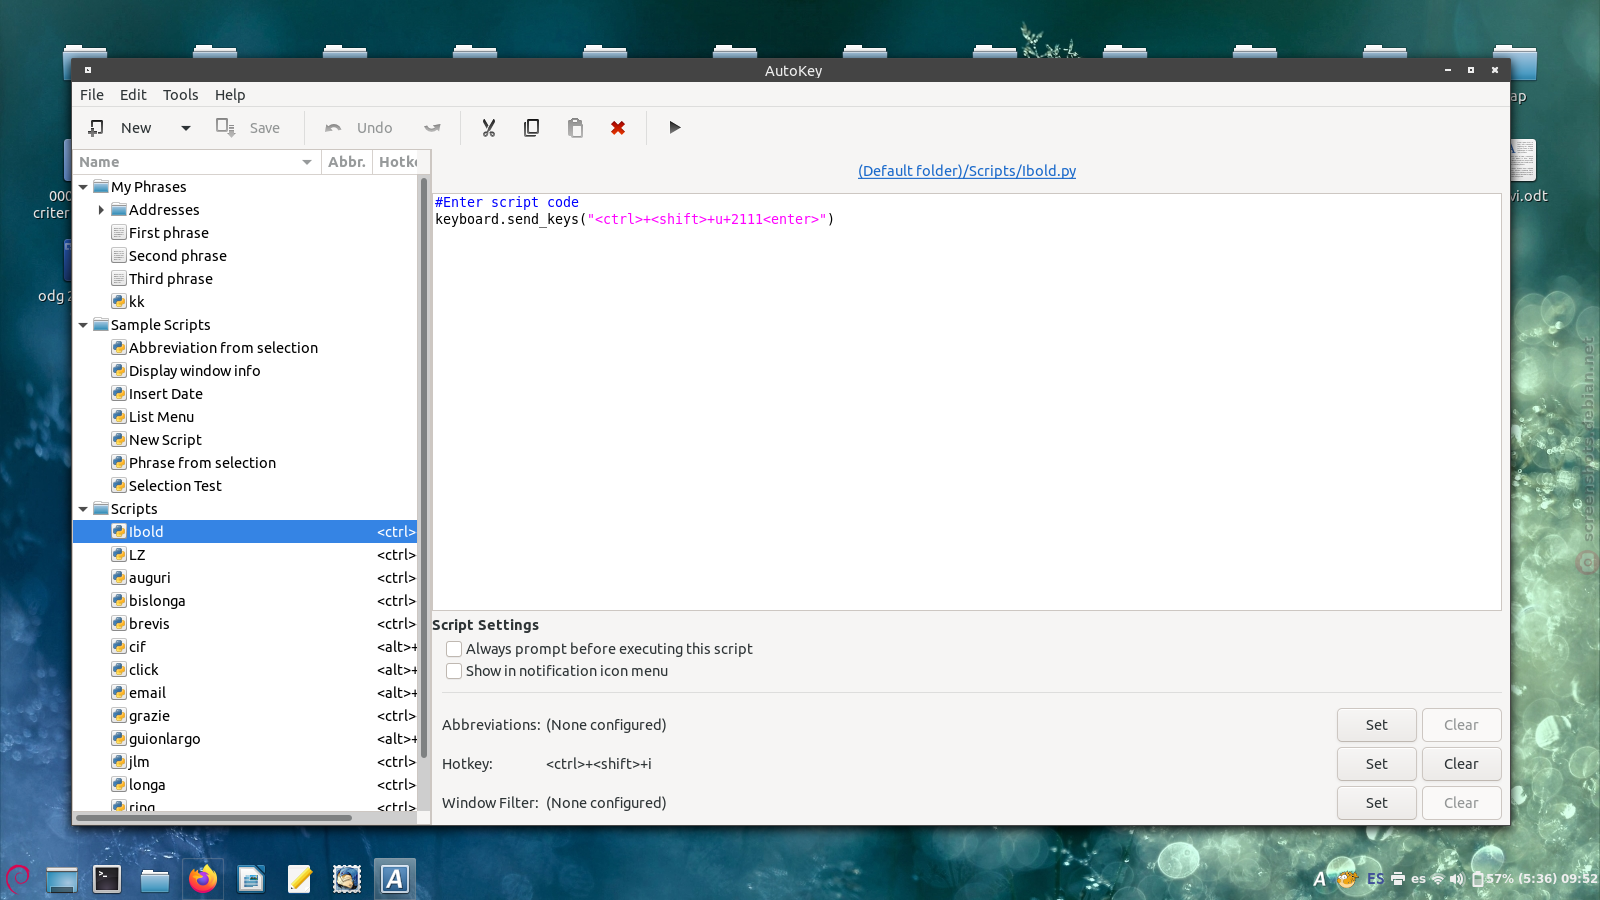Launch Firefox from the taskbar
Viewport: 1600px width, 900px height.
tap(203, 879)
